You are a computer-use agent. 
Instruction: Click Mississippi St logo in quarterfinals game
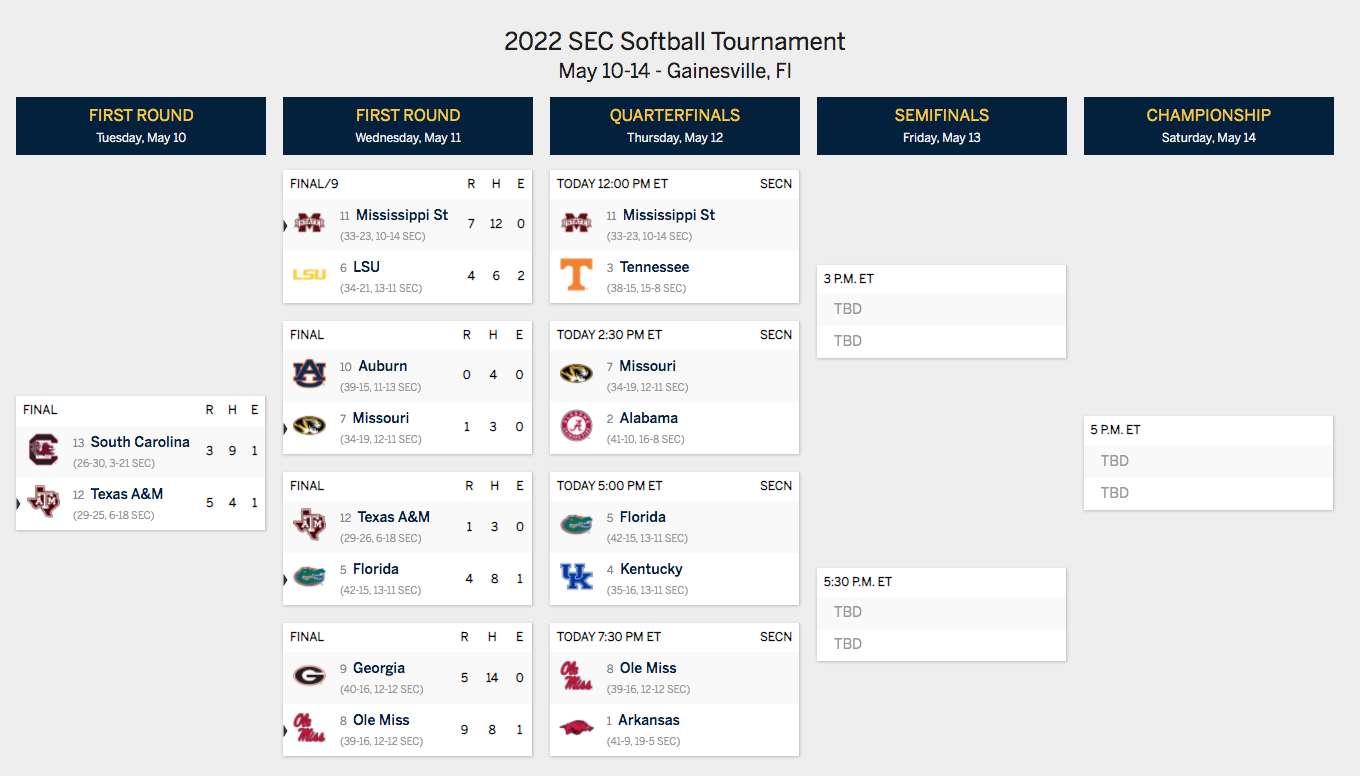[576, 223]
